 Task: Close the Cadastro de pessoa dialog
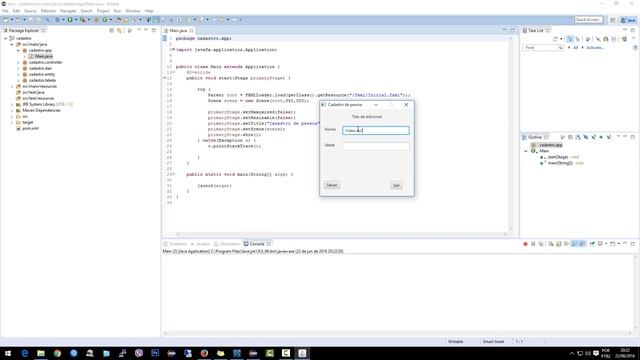[x=406, y=105]
